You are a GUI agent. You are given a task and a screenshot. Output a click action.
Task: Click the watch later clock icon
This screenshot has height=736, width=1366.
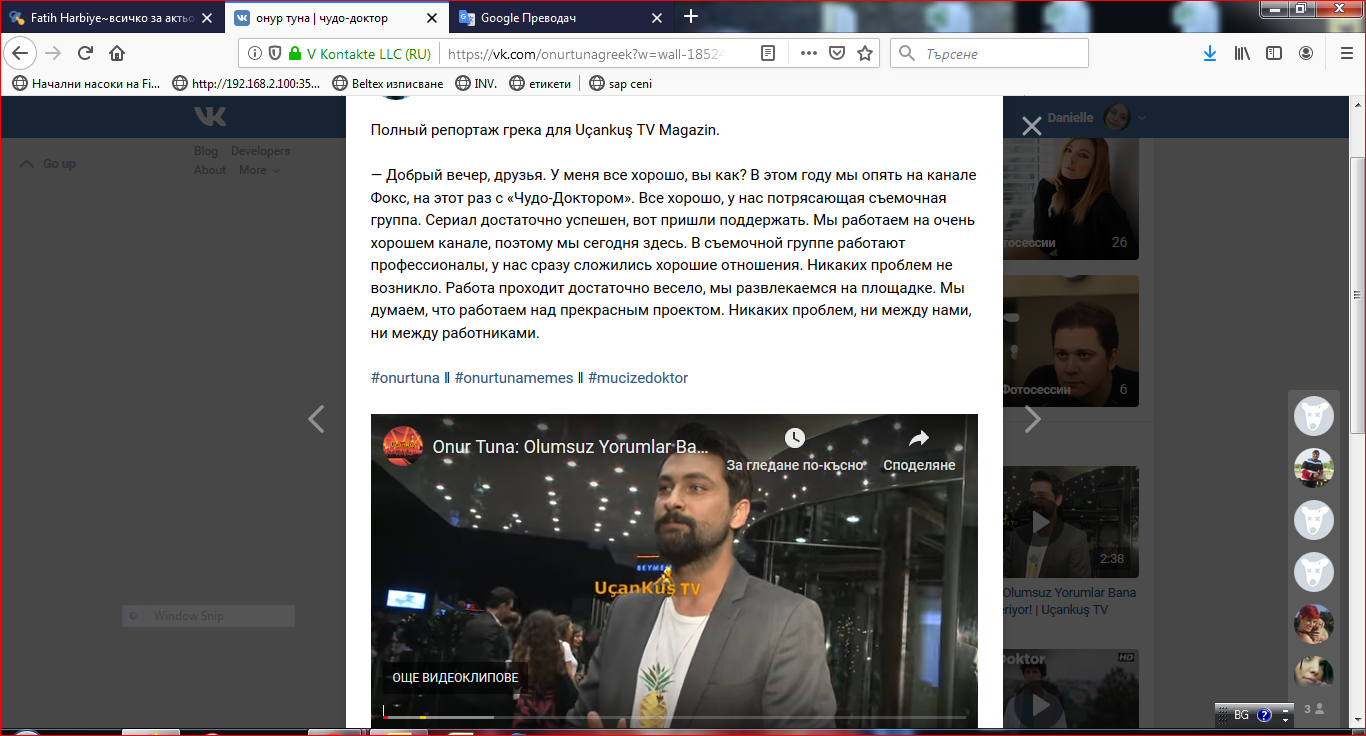[794, 438]
